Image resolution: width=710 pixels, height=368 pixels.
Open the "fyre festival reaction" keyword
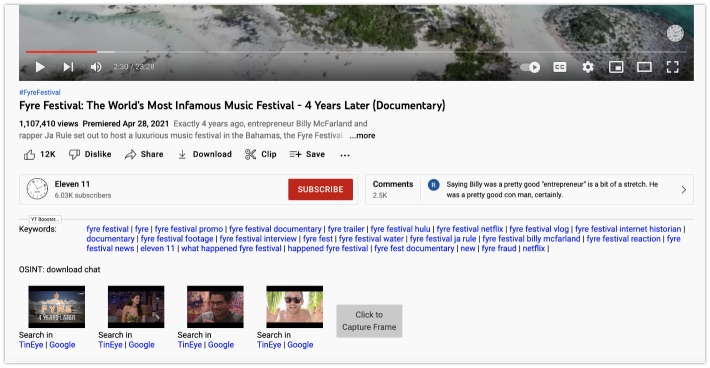[624, 239]
